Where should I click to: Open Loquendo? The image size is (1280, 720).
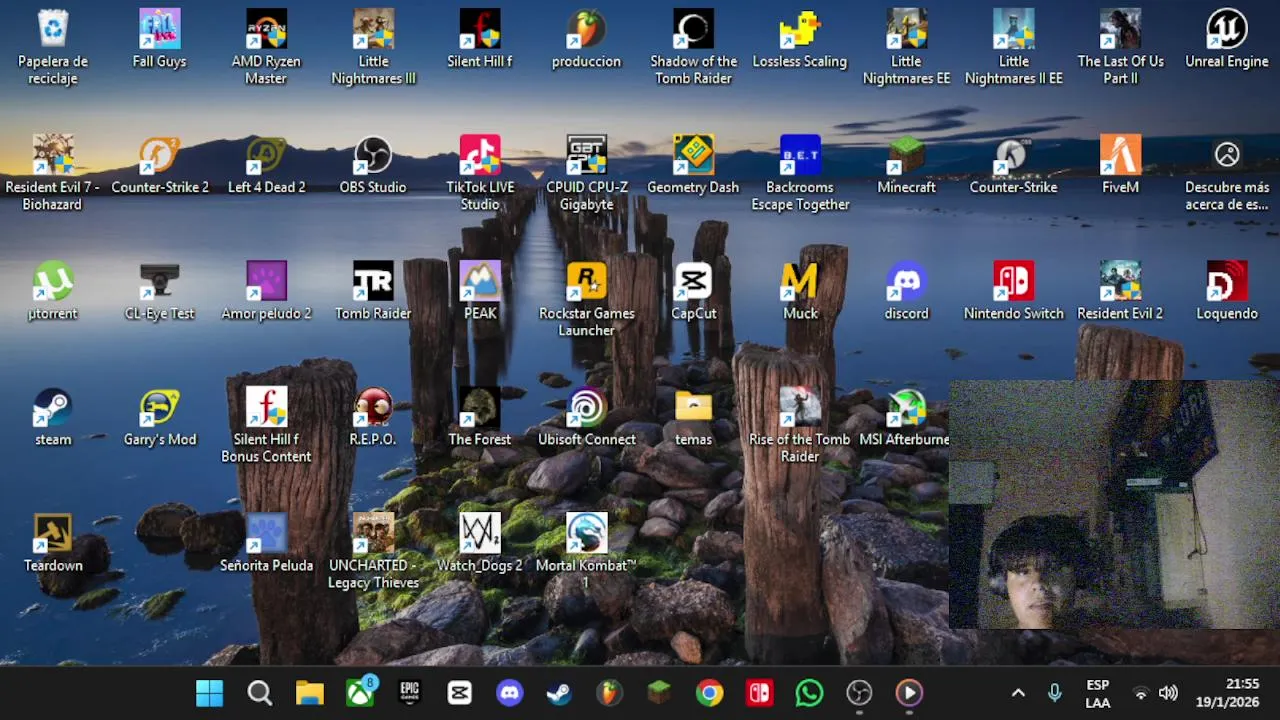1227,291
